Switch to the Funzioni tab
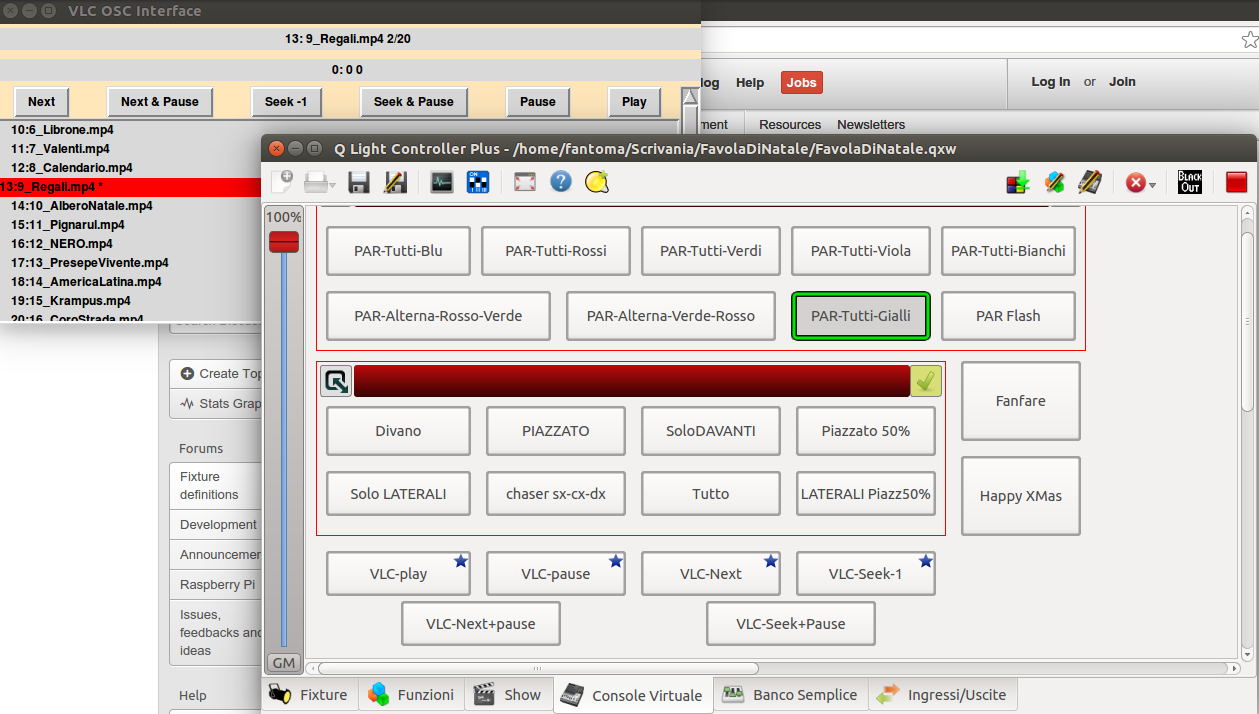The width and height of the screenshot is (1259, 714). click(x=411, y=694)
